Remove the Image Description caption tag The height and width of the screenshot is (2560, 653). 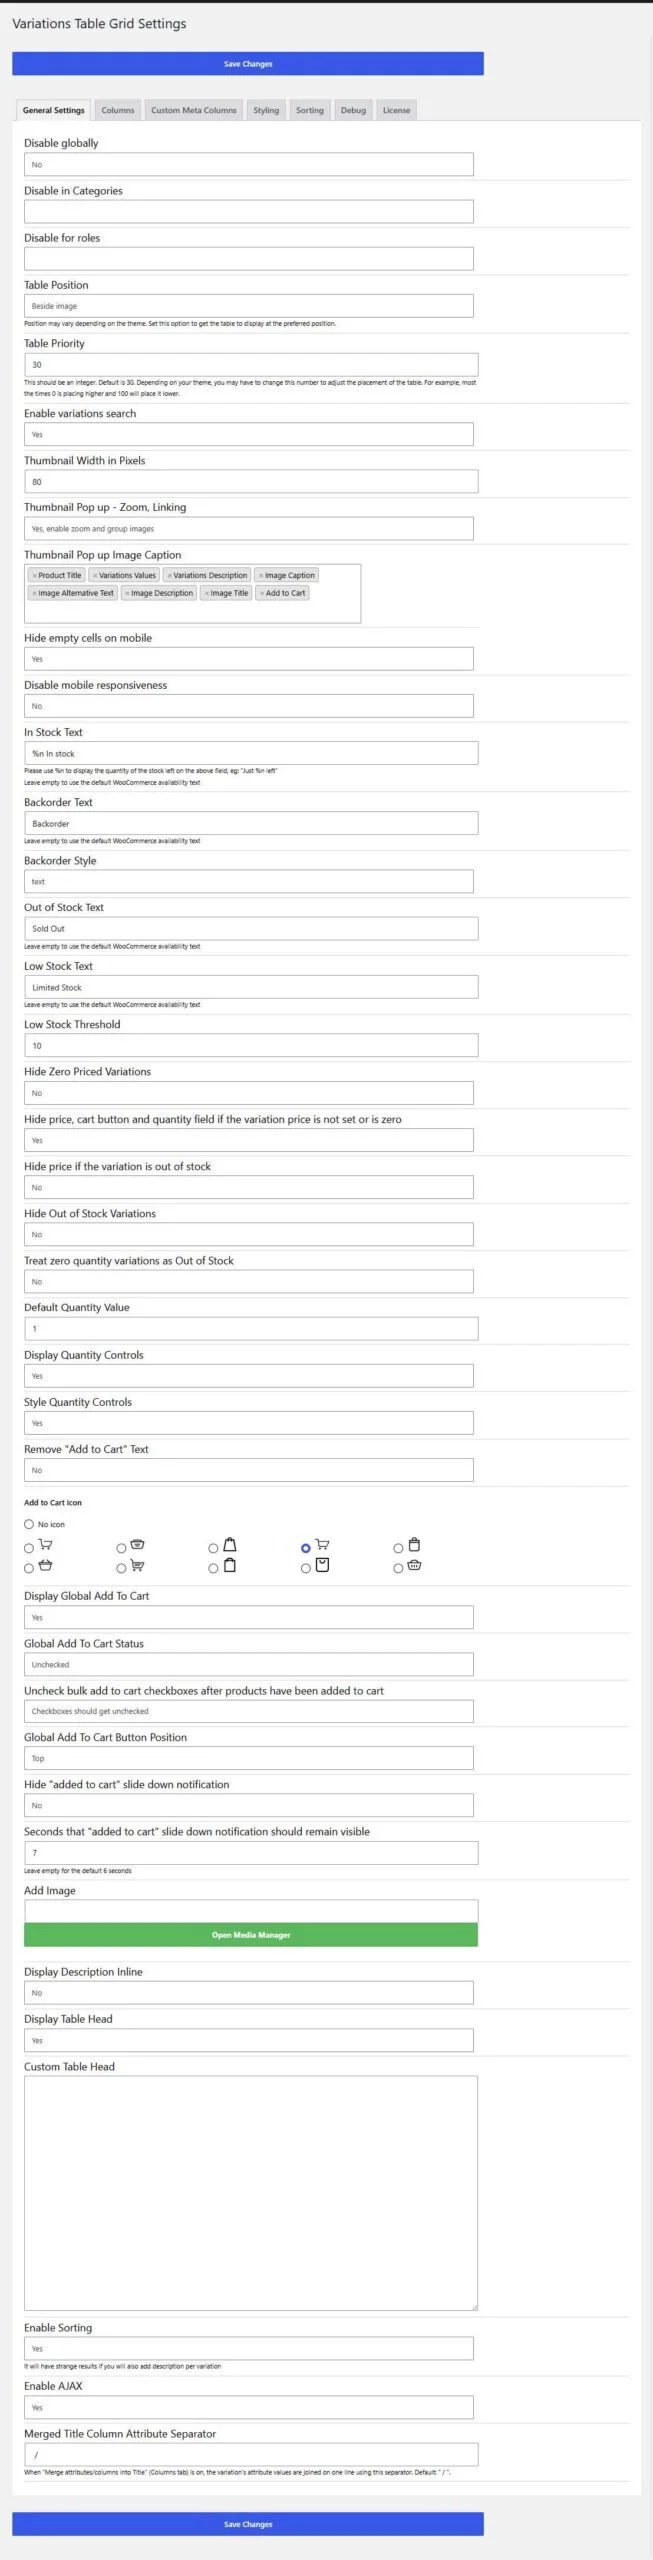[x=127, y=593]
